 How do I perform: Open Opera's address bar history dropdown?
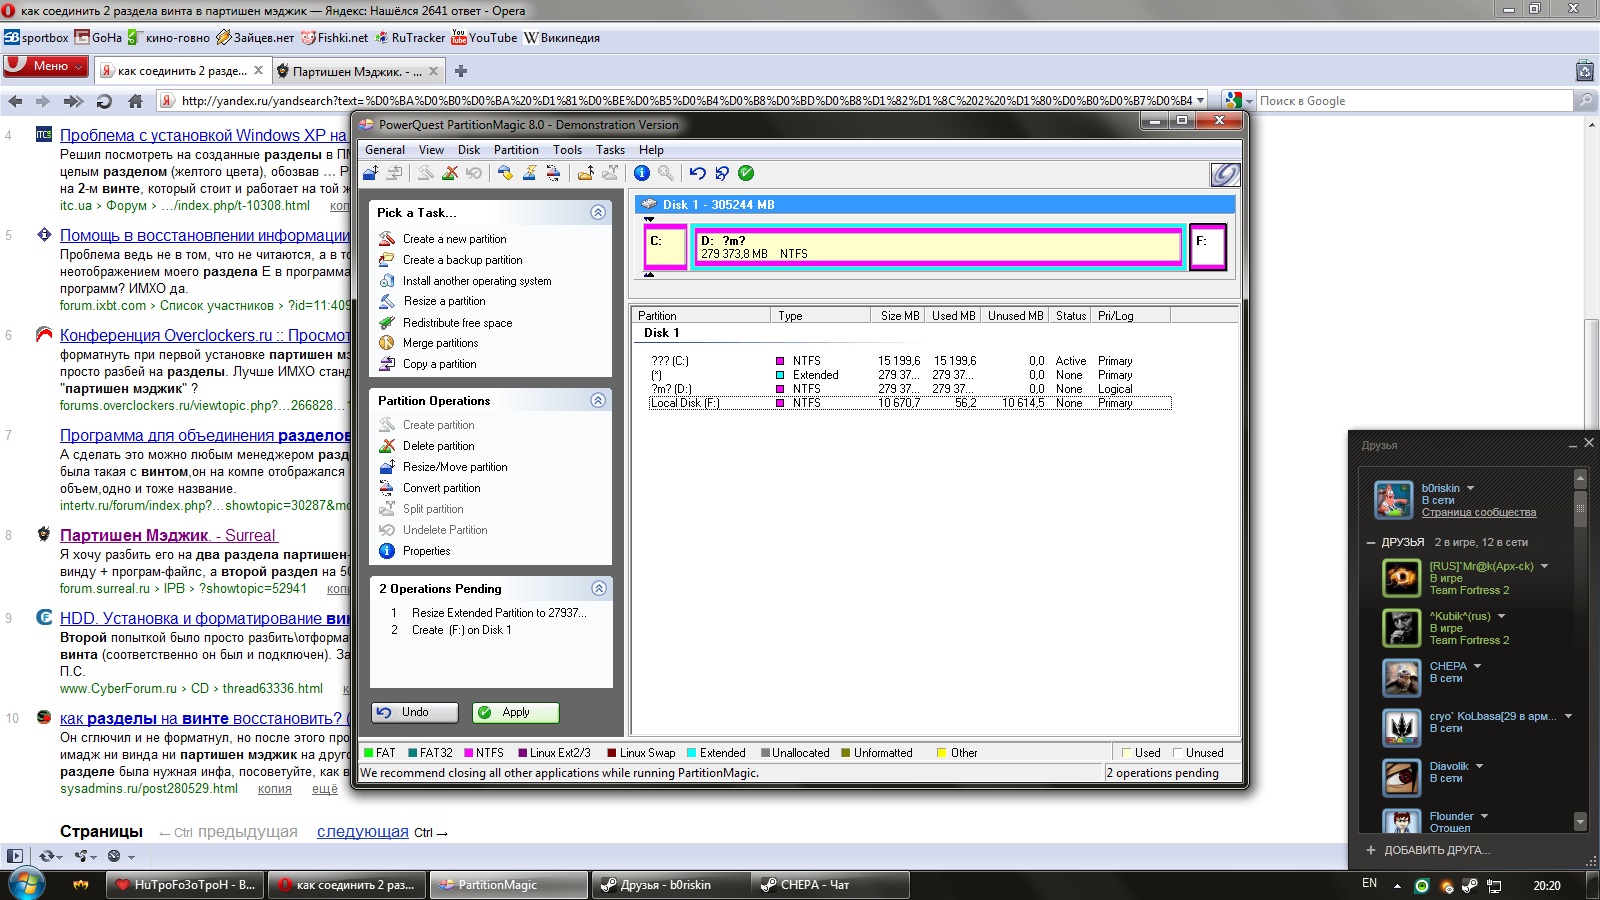(1200, 101)
